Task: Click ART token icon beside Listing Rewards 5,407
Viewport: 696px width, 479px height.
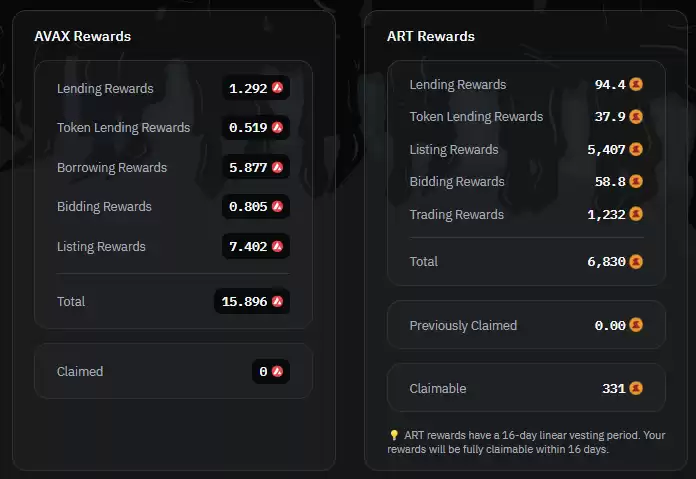Action: coord(636,149)
